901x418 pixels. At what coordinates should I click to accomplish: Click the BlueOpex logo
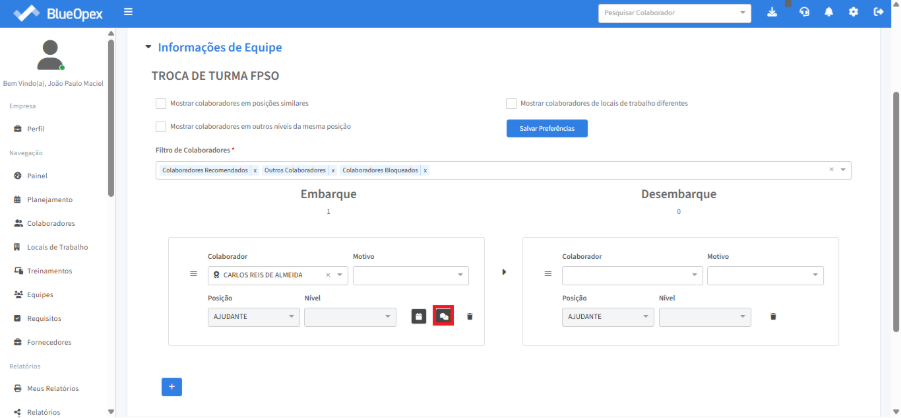57,13
